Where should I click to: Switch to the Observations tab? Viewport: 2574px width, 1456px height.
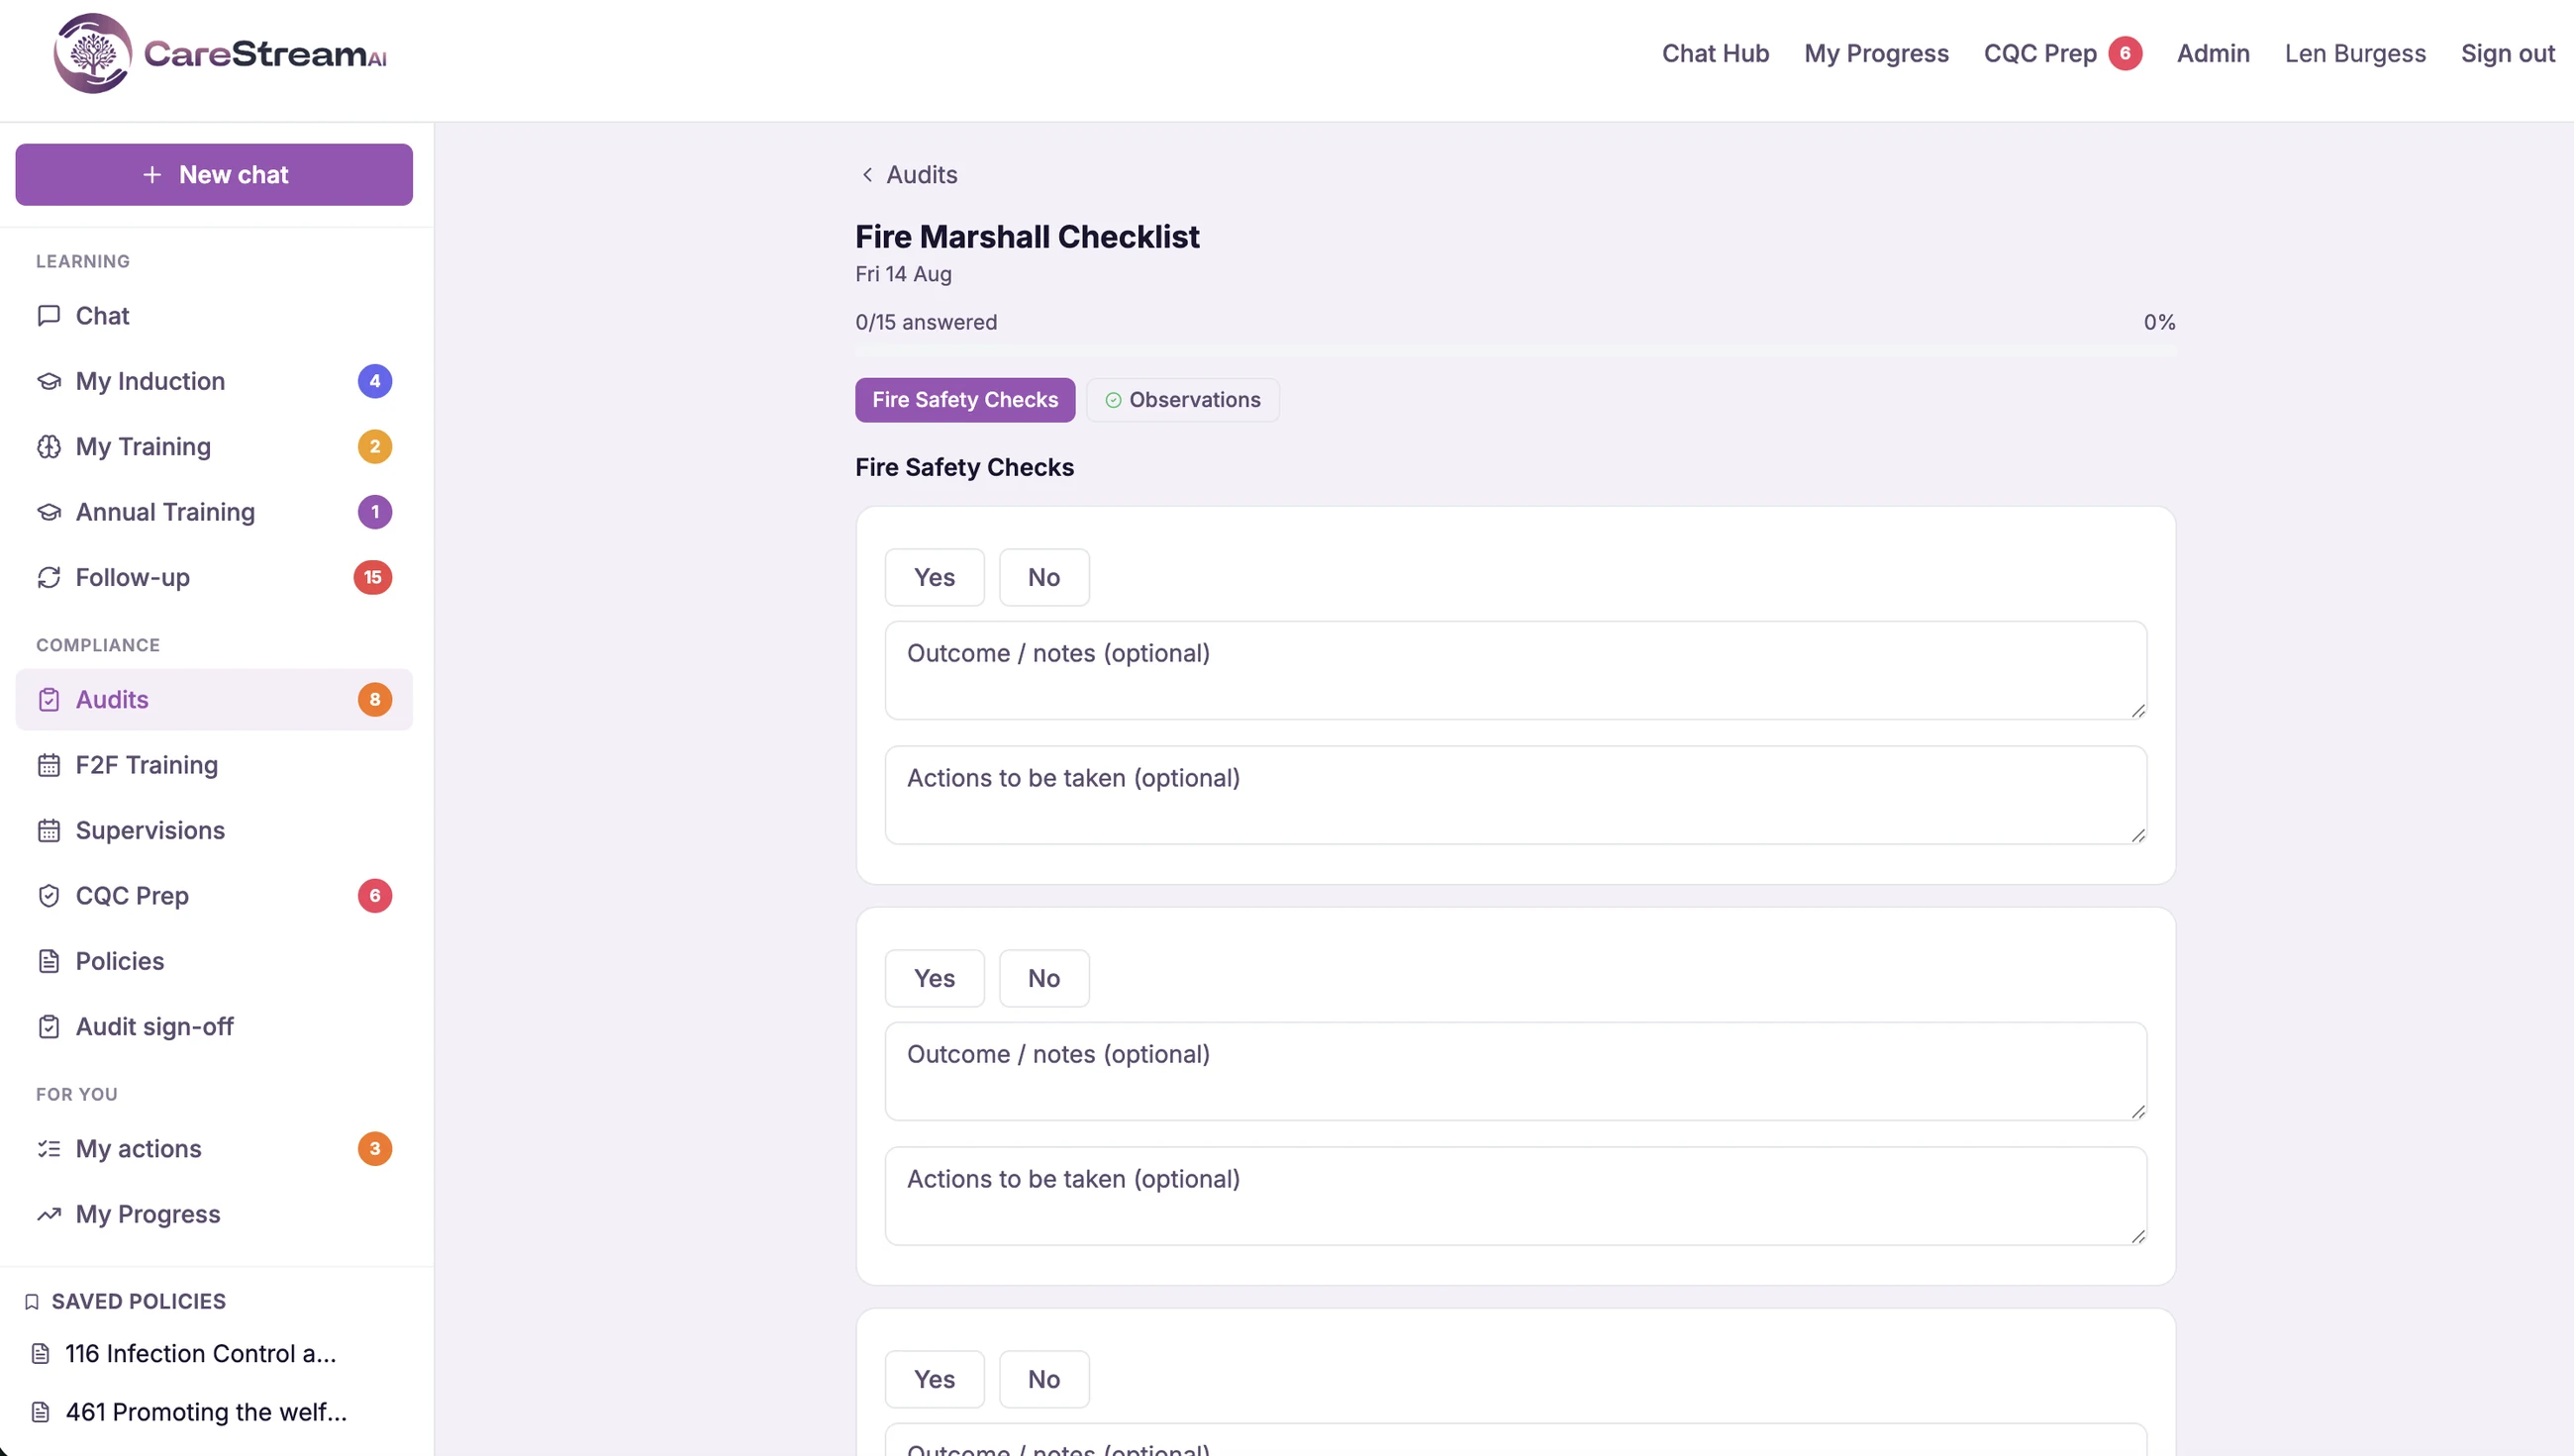tap(1183, 400)
